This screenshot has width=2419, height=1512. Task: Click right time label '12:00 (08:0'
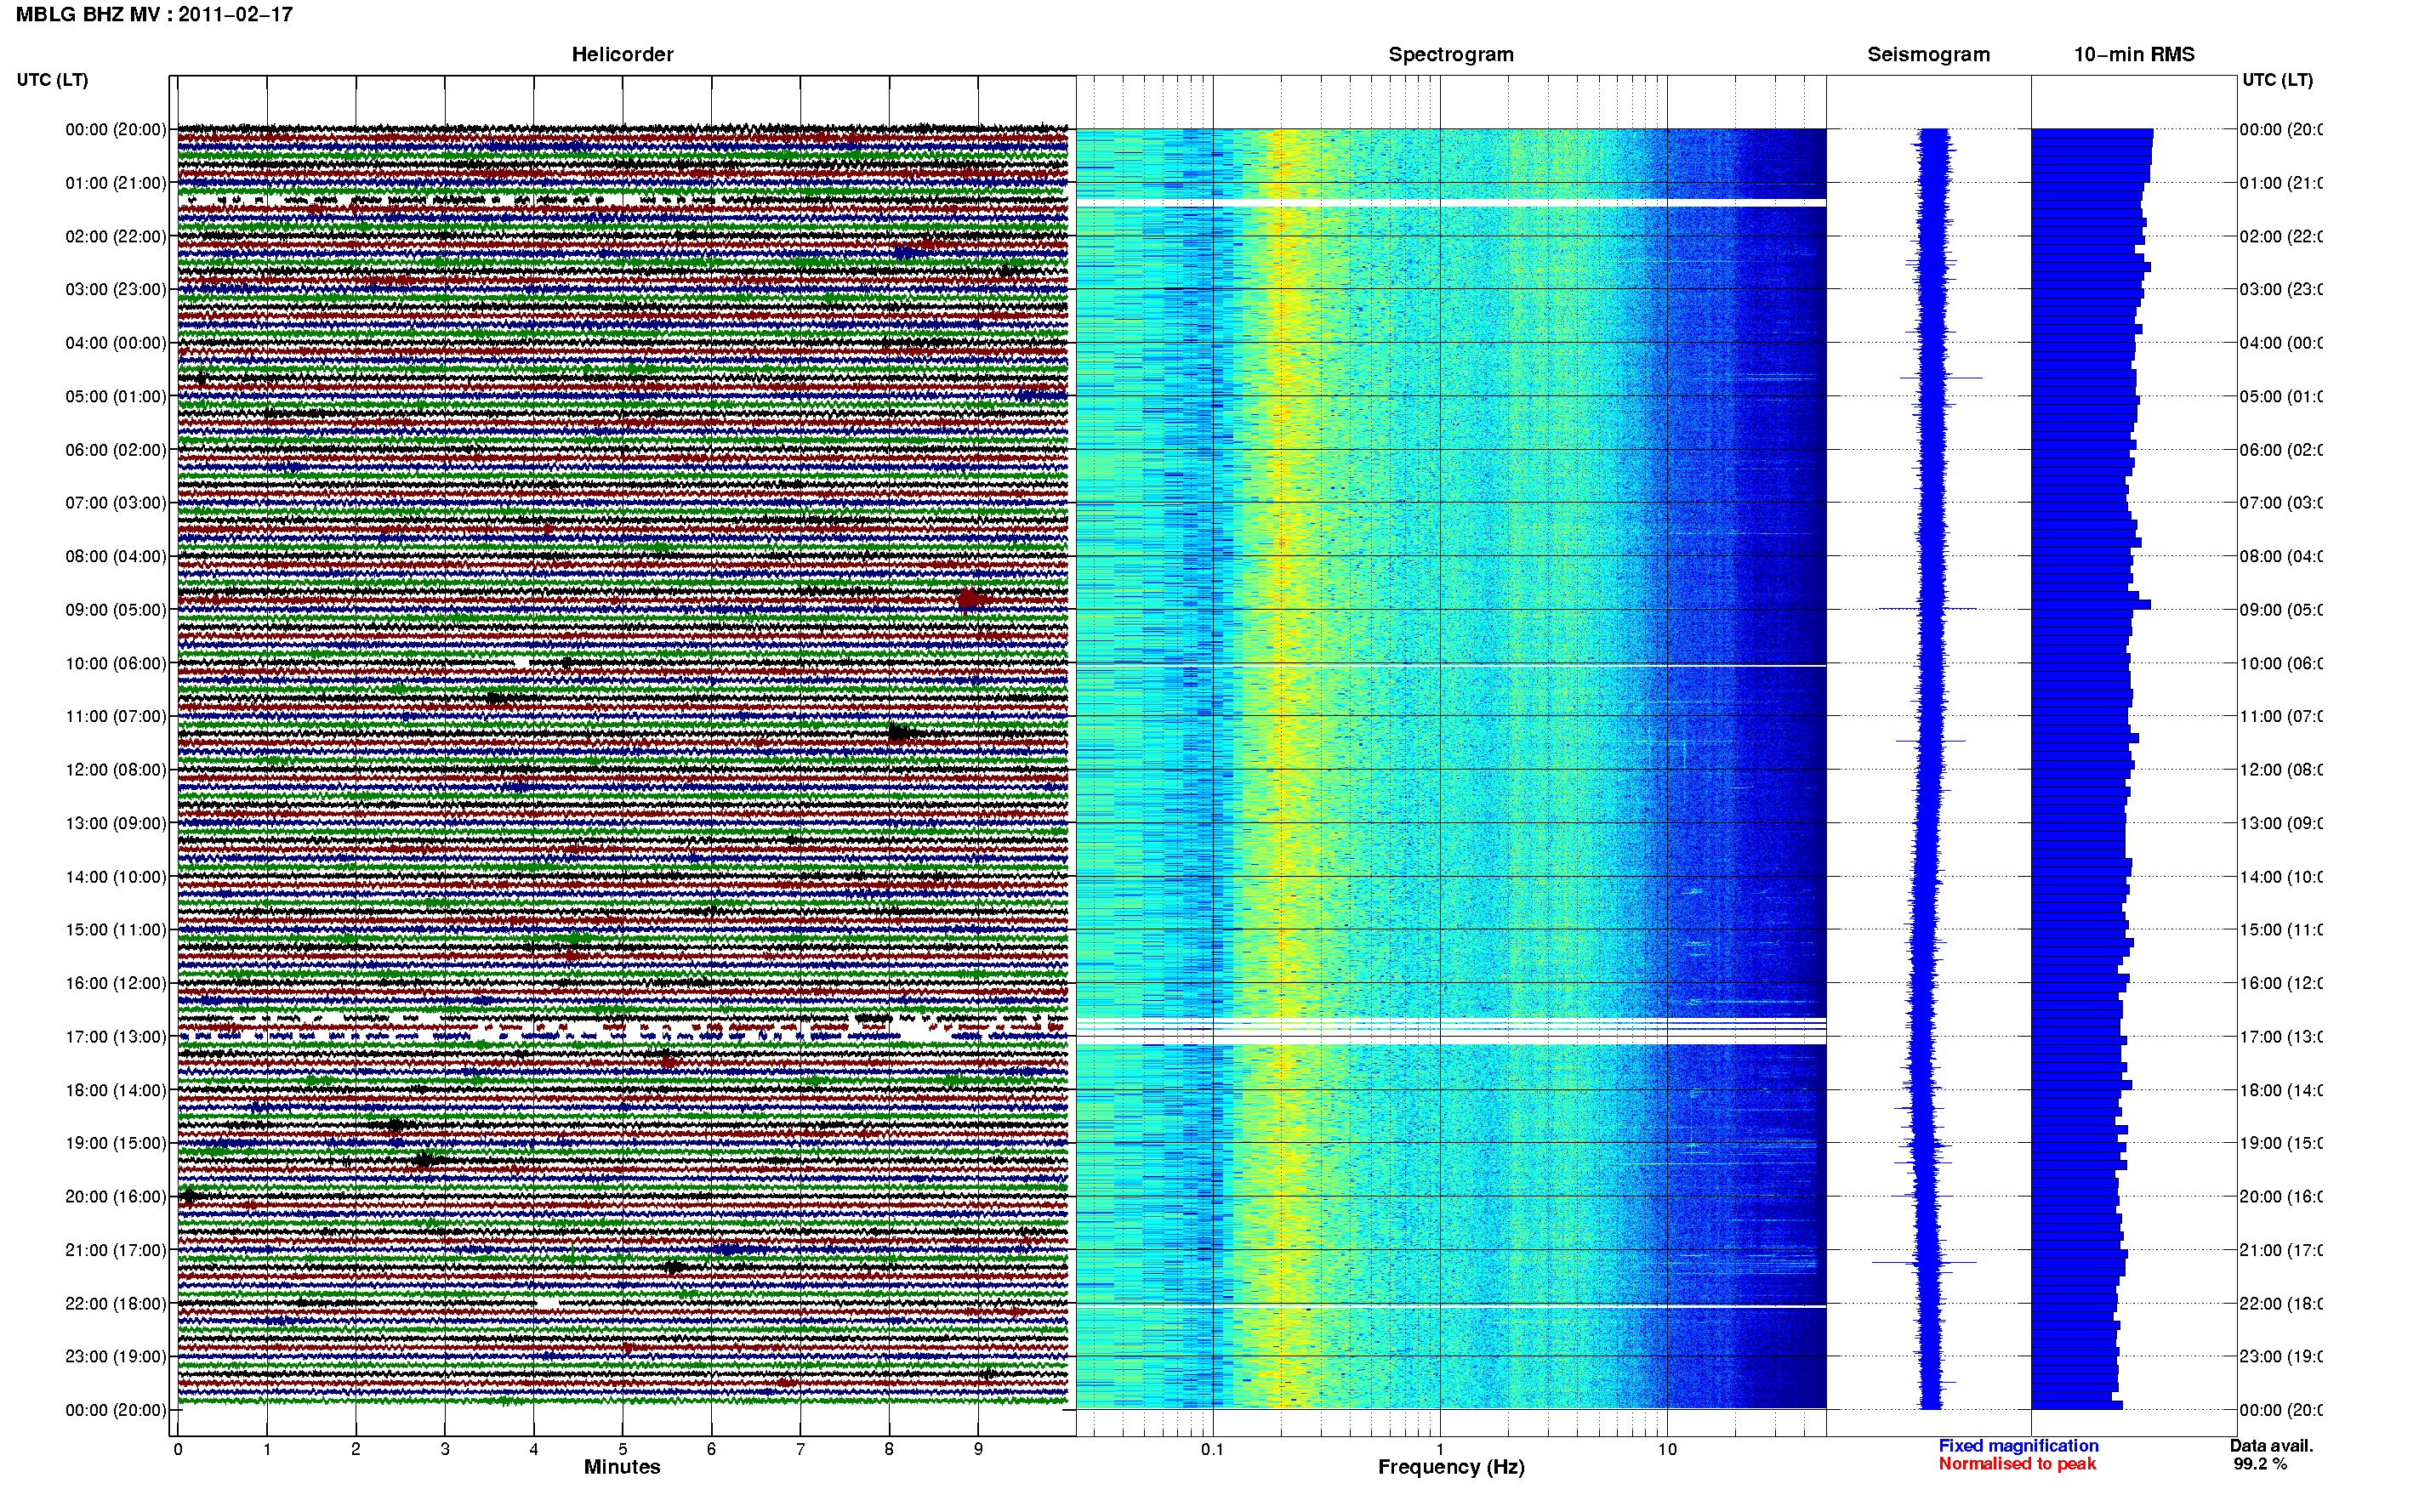pos(2280,770)
